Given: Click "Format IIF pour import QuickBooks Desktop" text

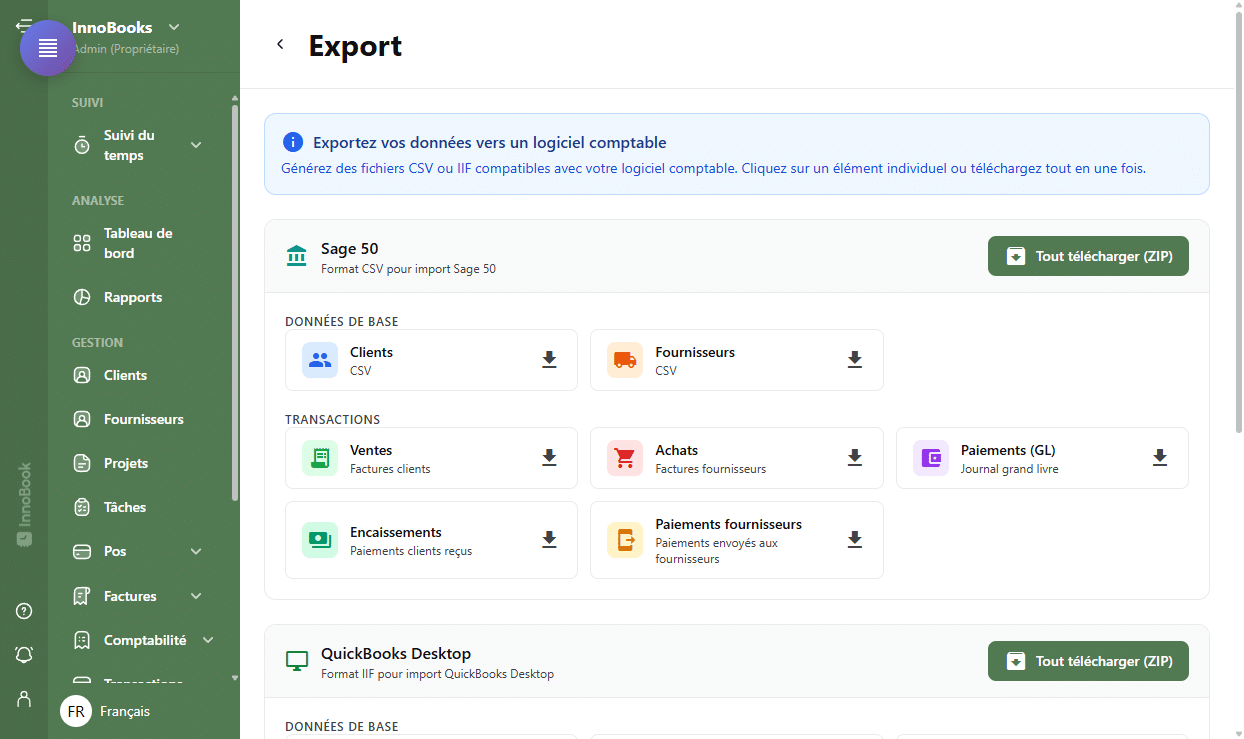Looking at the screenshot, I should (437, 674).
